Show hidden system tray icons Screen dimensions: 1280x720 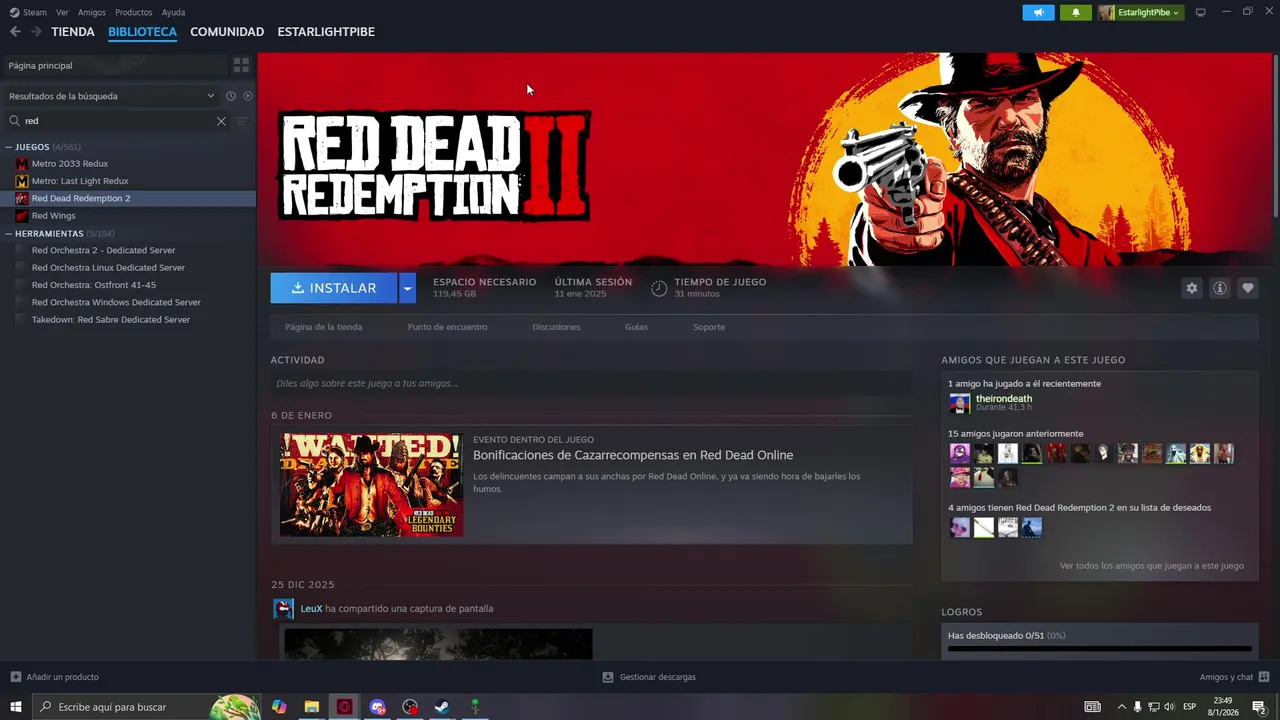[1121, 707]
